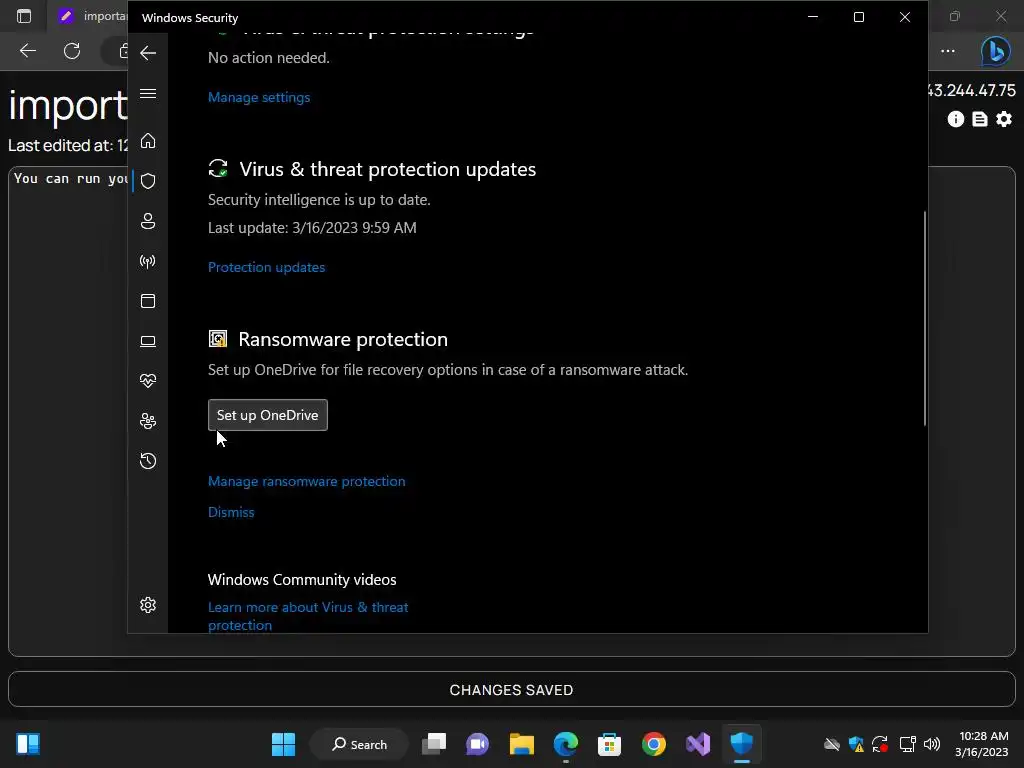Image resolution: width=1024 pixels, height=768 pixels.
Task: Click taskbar Search box
Action: (x=359, y=744)
